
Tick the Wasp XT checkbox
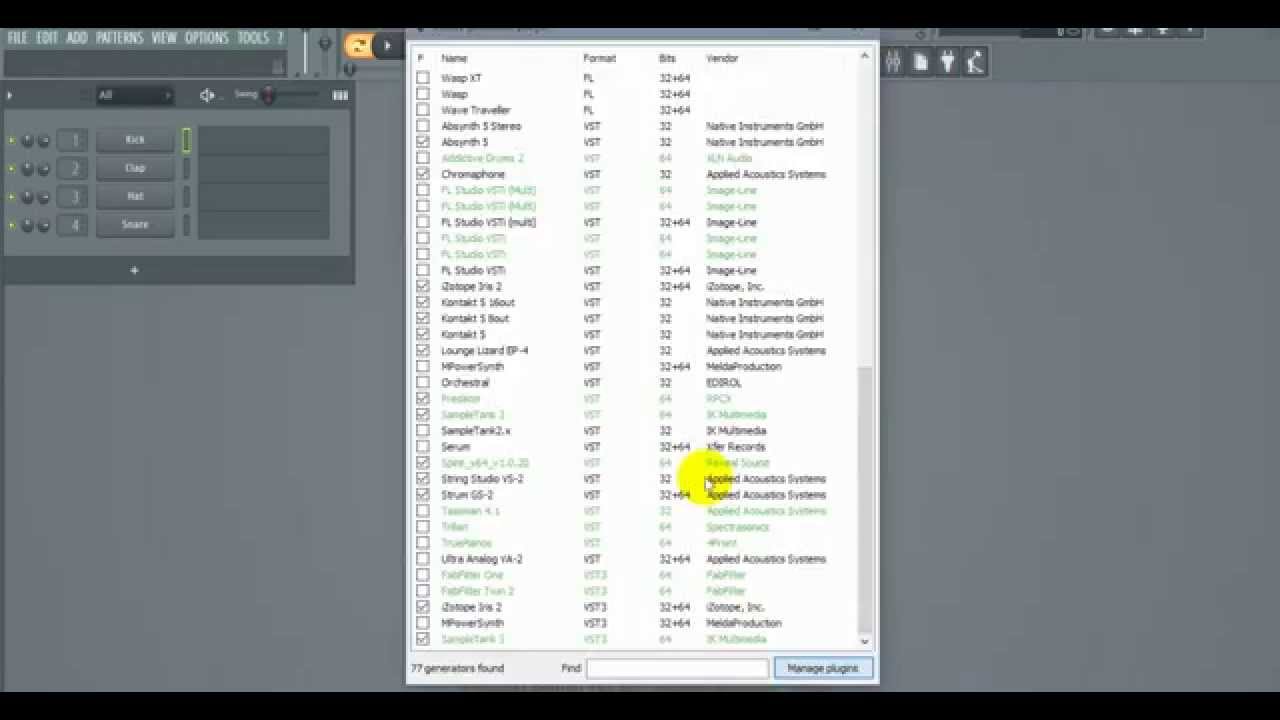click(x=423, y=78)
